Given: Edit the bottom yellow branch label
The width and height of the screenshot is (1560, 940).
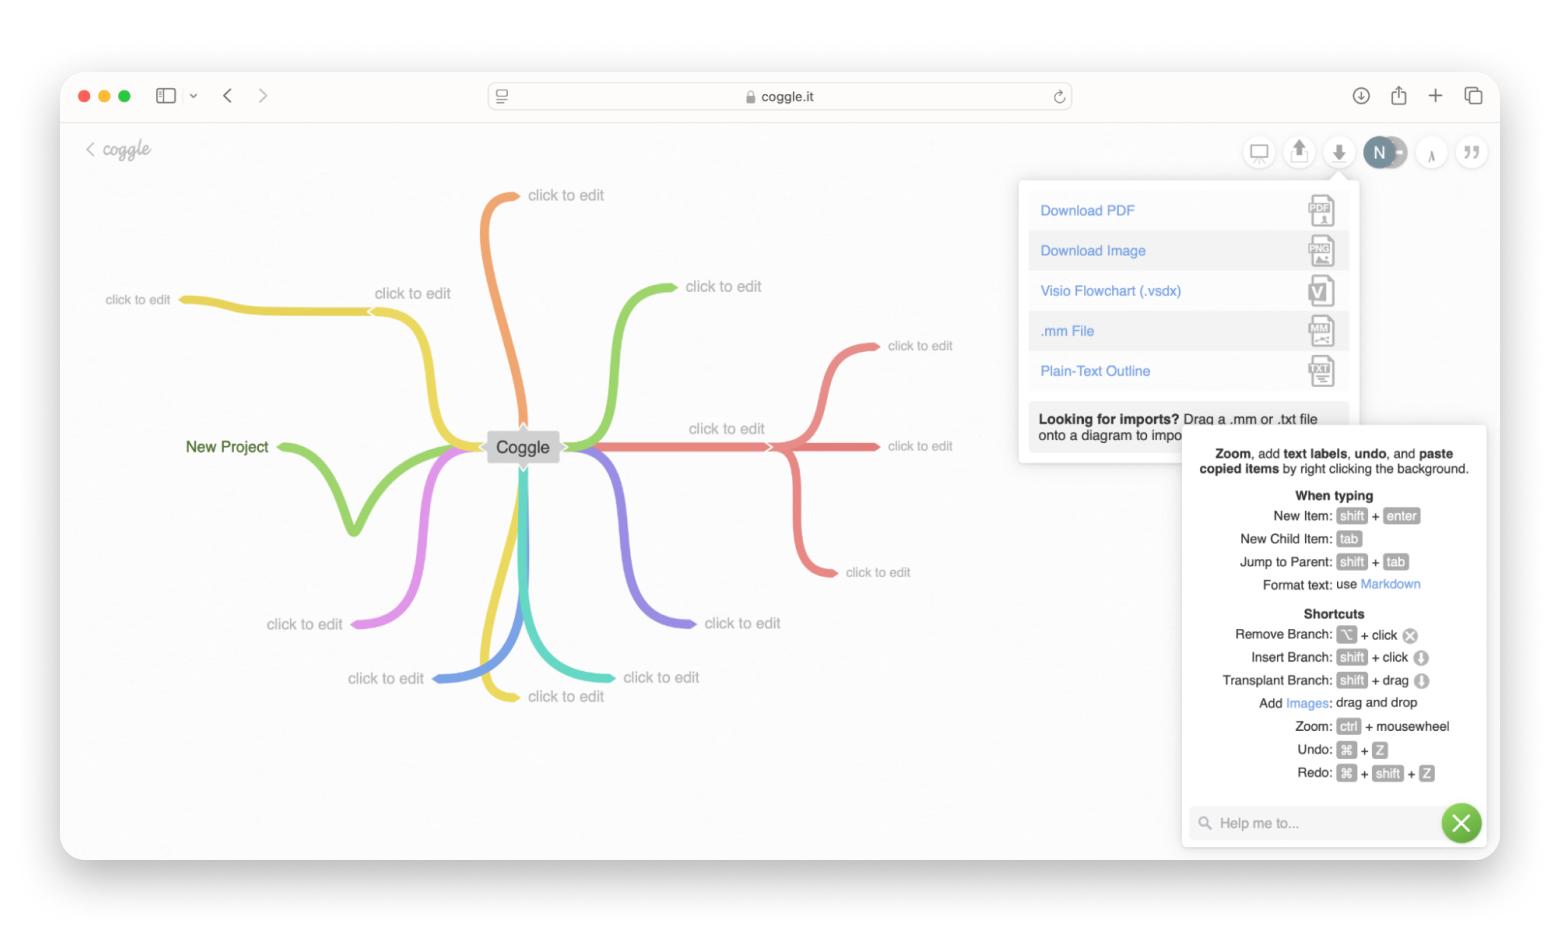Looking at the screenshot, I should point(566,697).
